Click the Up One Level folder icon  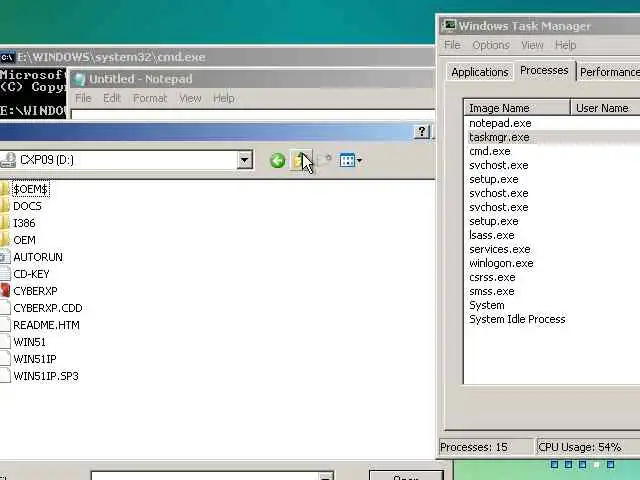click(x=300, y=160)
